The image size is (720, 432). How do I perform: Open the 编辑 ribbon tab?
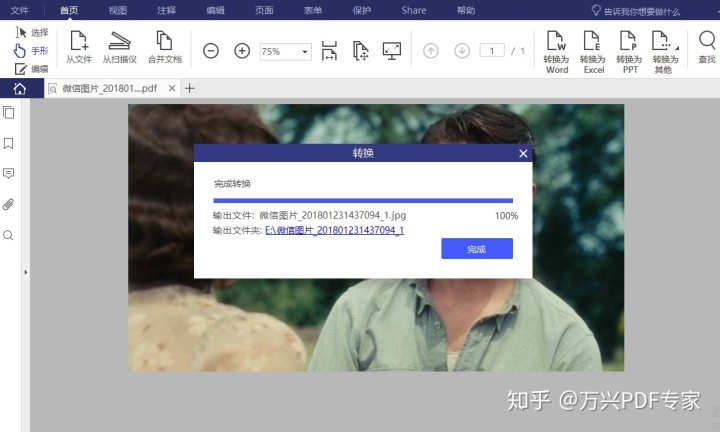tap(215, 10)
